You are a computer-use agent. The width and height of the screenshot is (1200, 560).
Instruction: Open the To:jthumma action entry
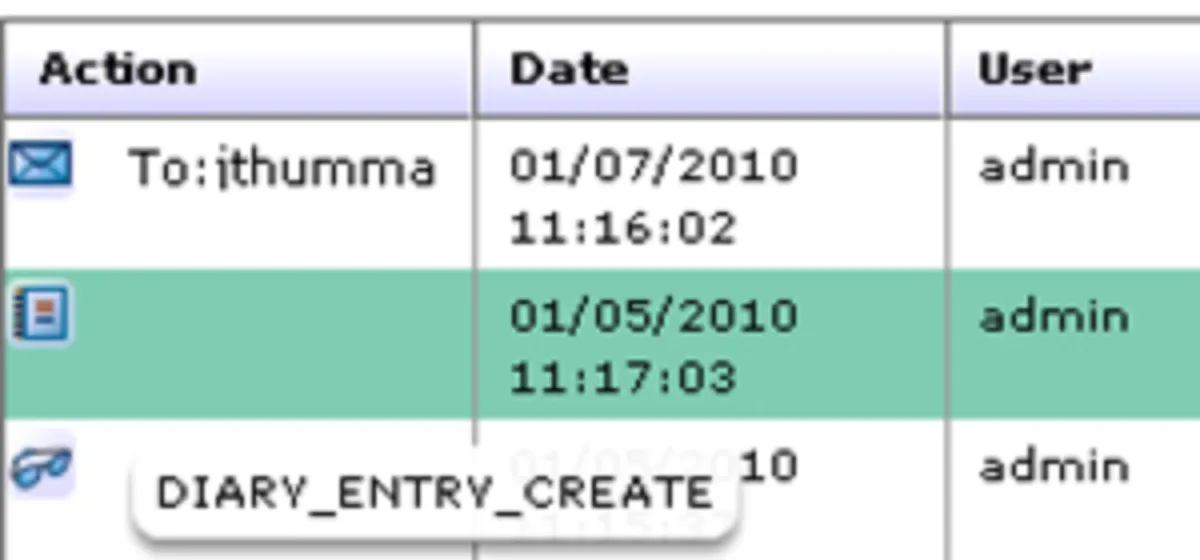282,168
